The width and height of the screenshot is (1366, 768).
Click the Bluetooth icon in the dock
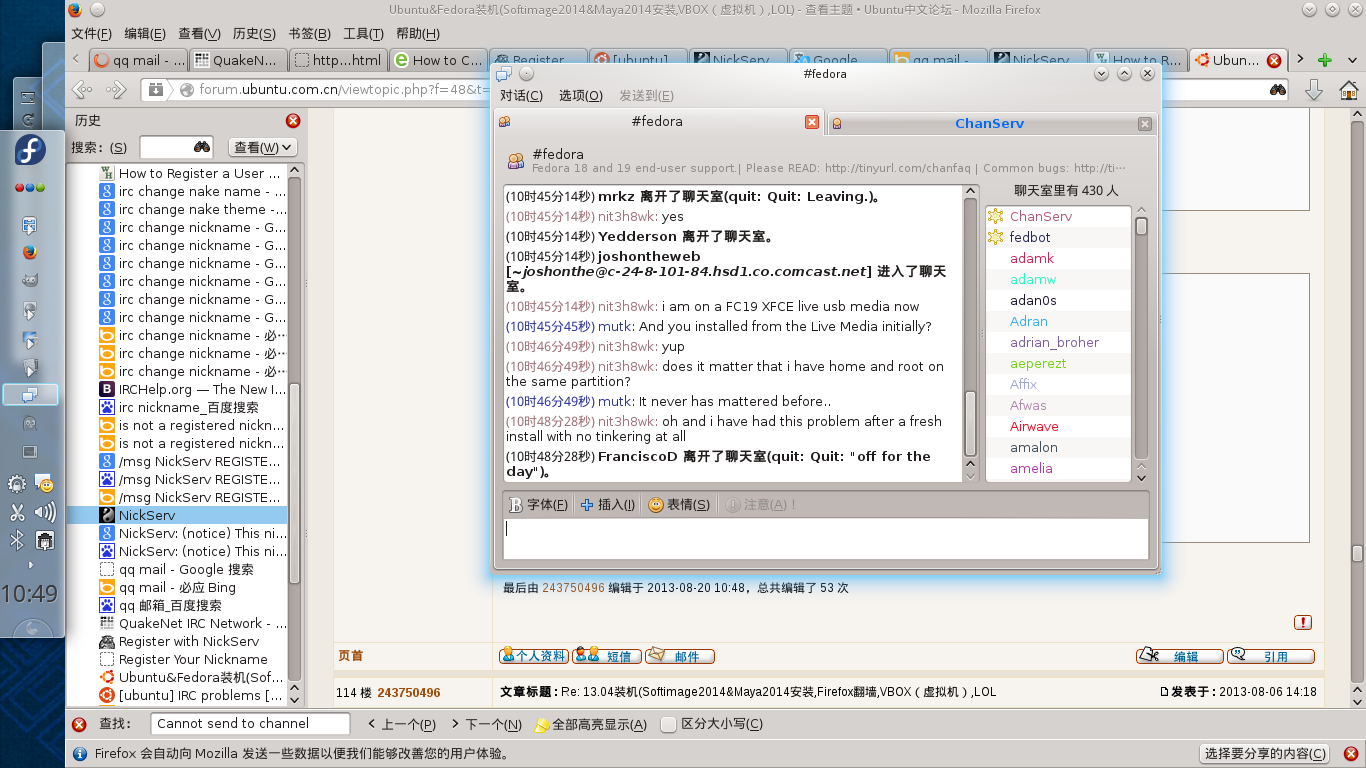[x=16, y=541]
